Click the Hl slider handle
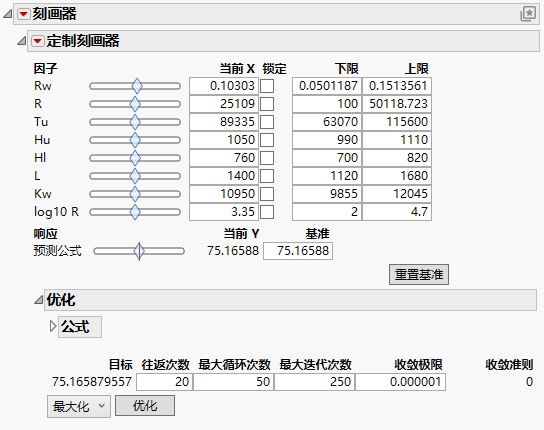This screenshot has height=430, width=544. pyautogui.click(x=135, y=158)
